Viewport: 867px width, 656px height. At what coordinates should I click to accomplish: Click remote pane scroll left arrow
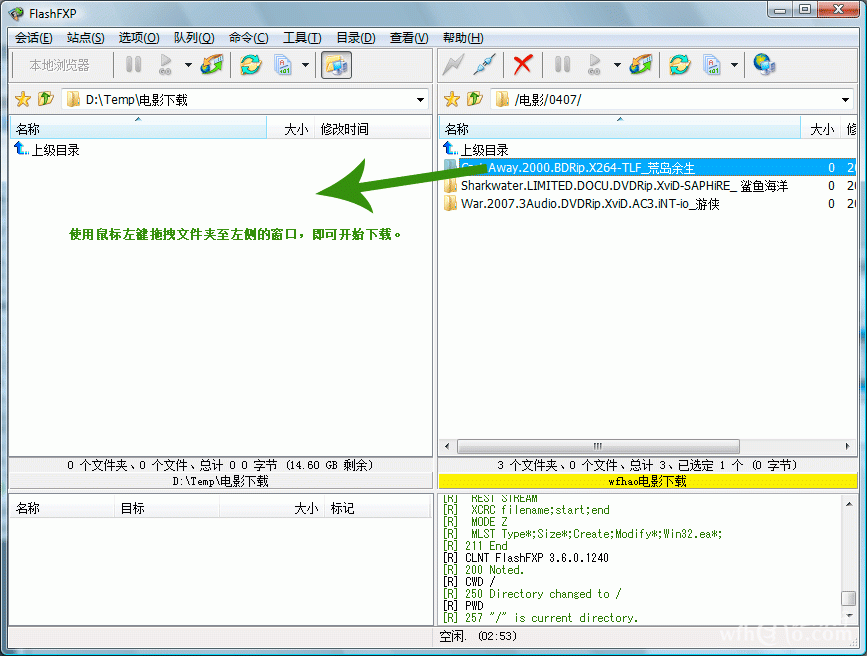[447, 446]
